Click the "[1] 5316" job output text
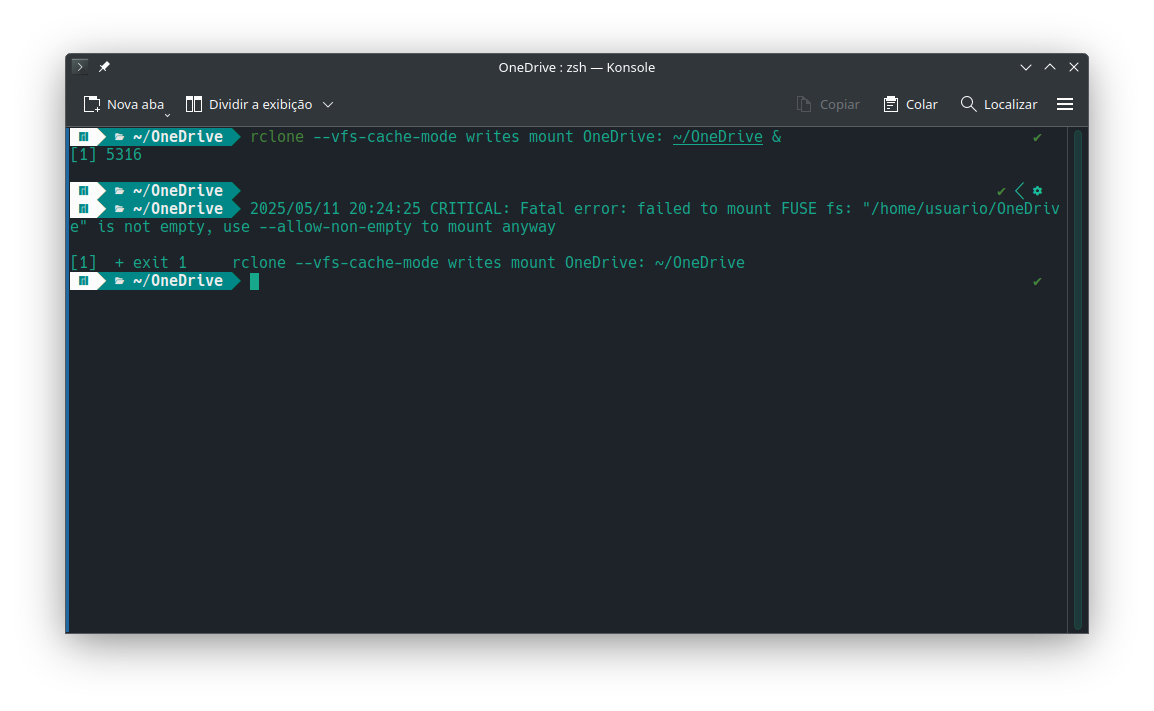Image resolution: width=1154 pixels, height=711 pixels. (x=106, y=155)
